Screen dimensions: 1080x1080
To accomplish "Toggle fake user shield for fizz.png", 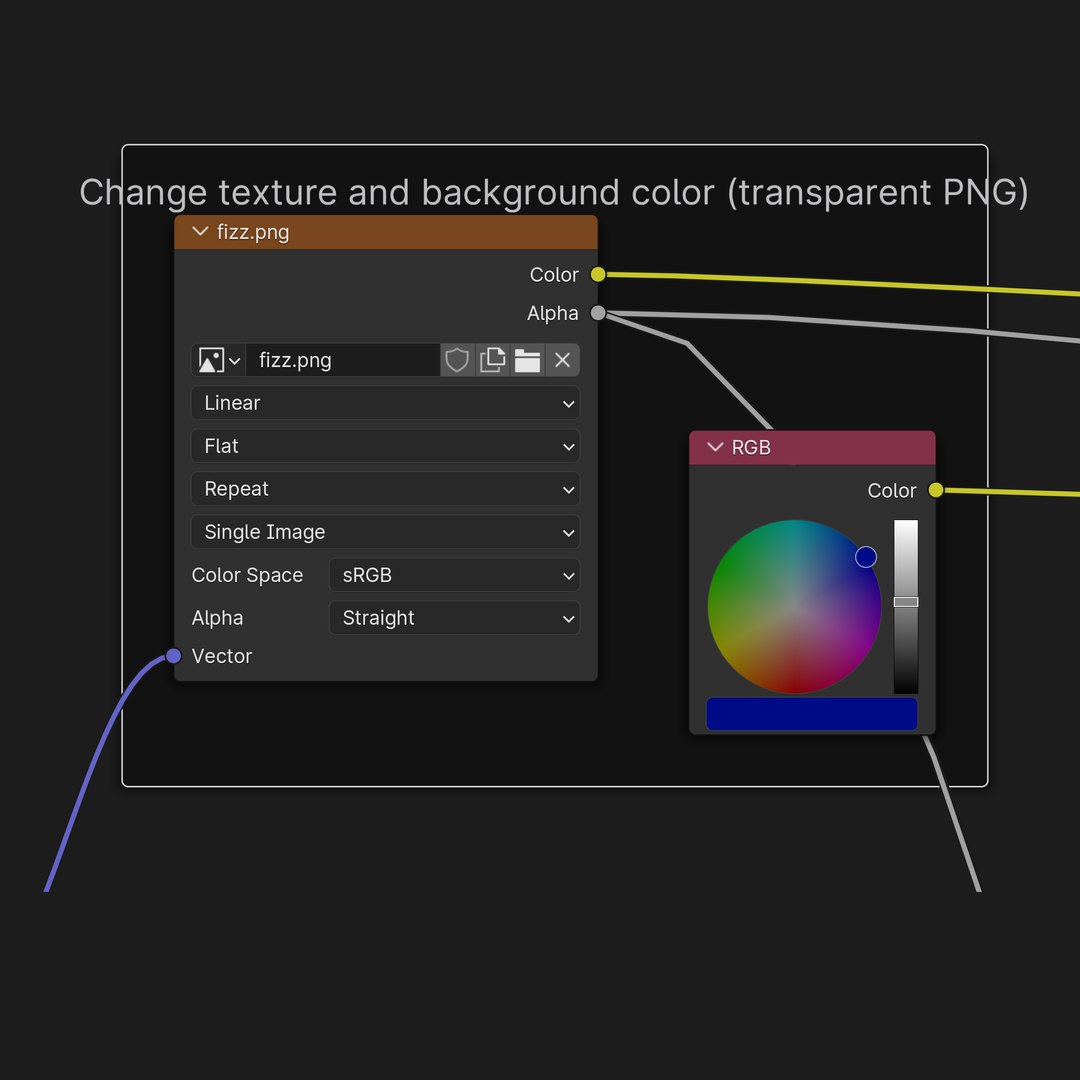I will tap(457, 360).
